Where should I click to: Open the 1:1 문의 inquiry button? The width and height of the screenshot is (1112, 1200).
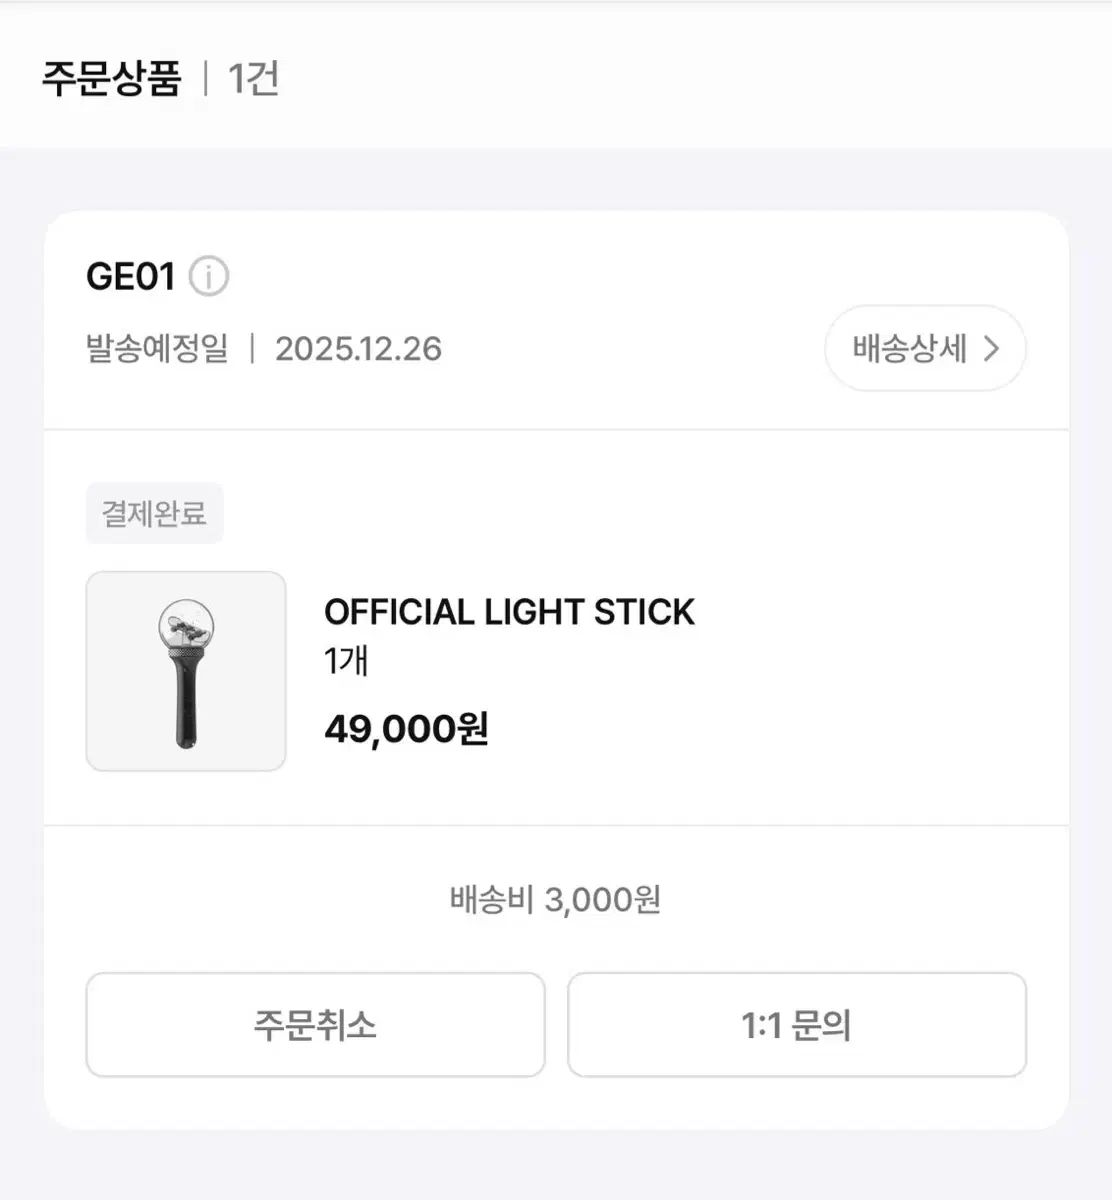tap(797, 1025)
